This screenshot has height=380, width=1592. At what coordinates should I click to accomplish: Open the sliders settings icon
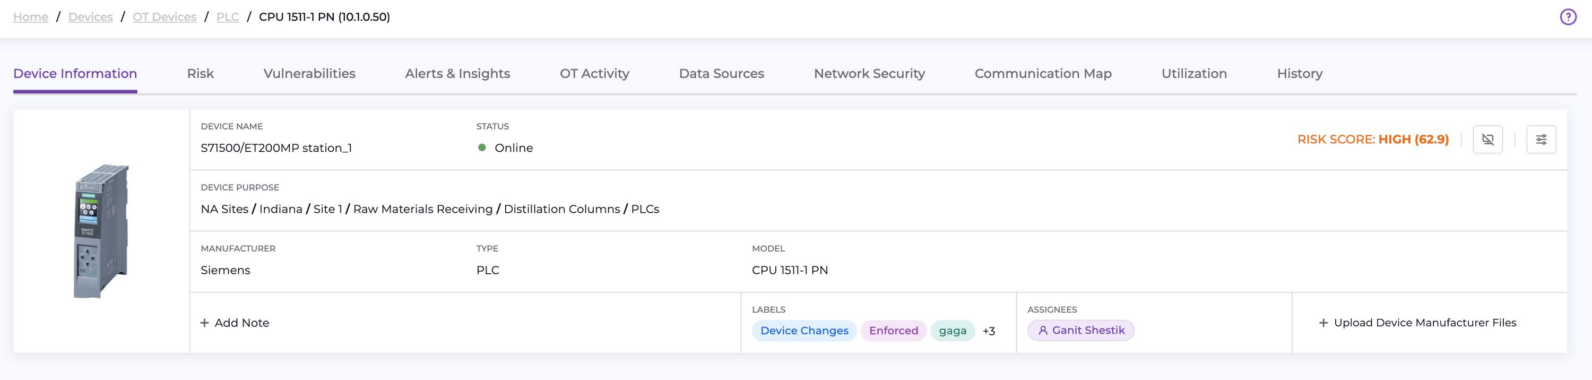tap(1541, 140)
